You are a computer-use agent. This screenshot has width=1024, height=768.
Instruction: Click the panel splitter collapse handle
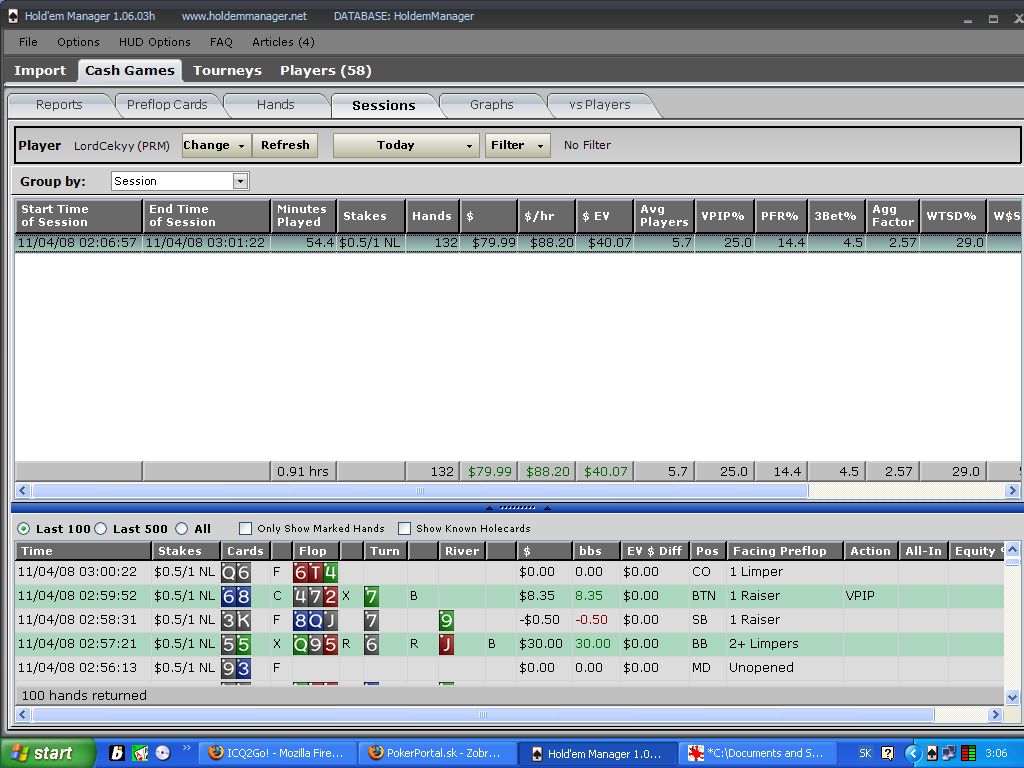tap(517, 507)
